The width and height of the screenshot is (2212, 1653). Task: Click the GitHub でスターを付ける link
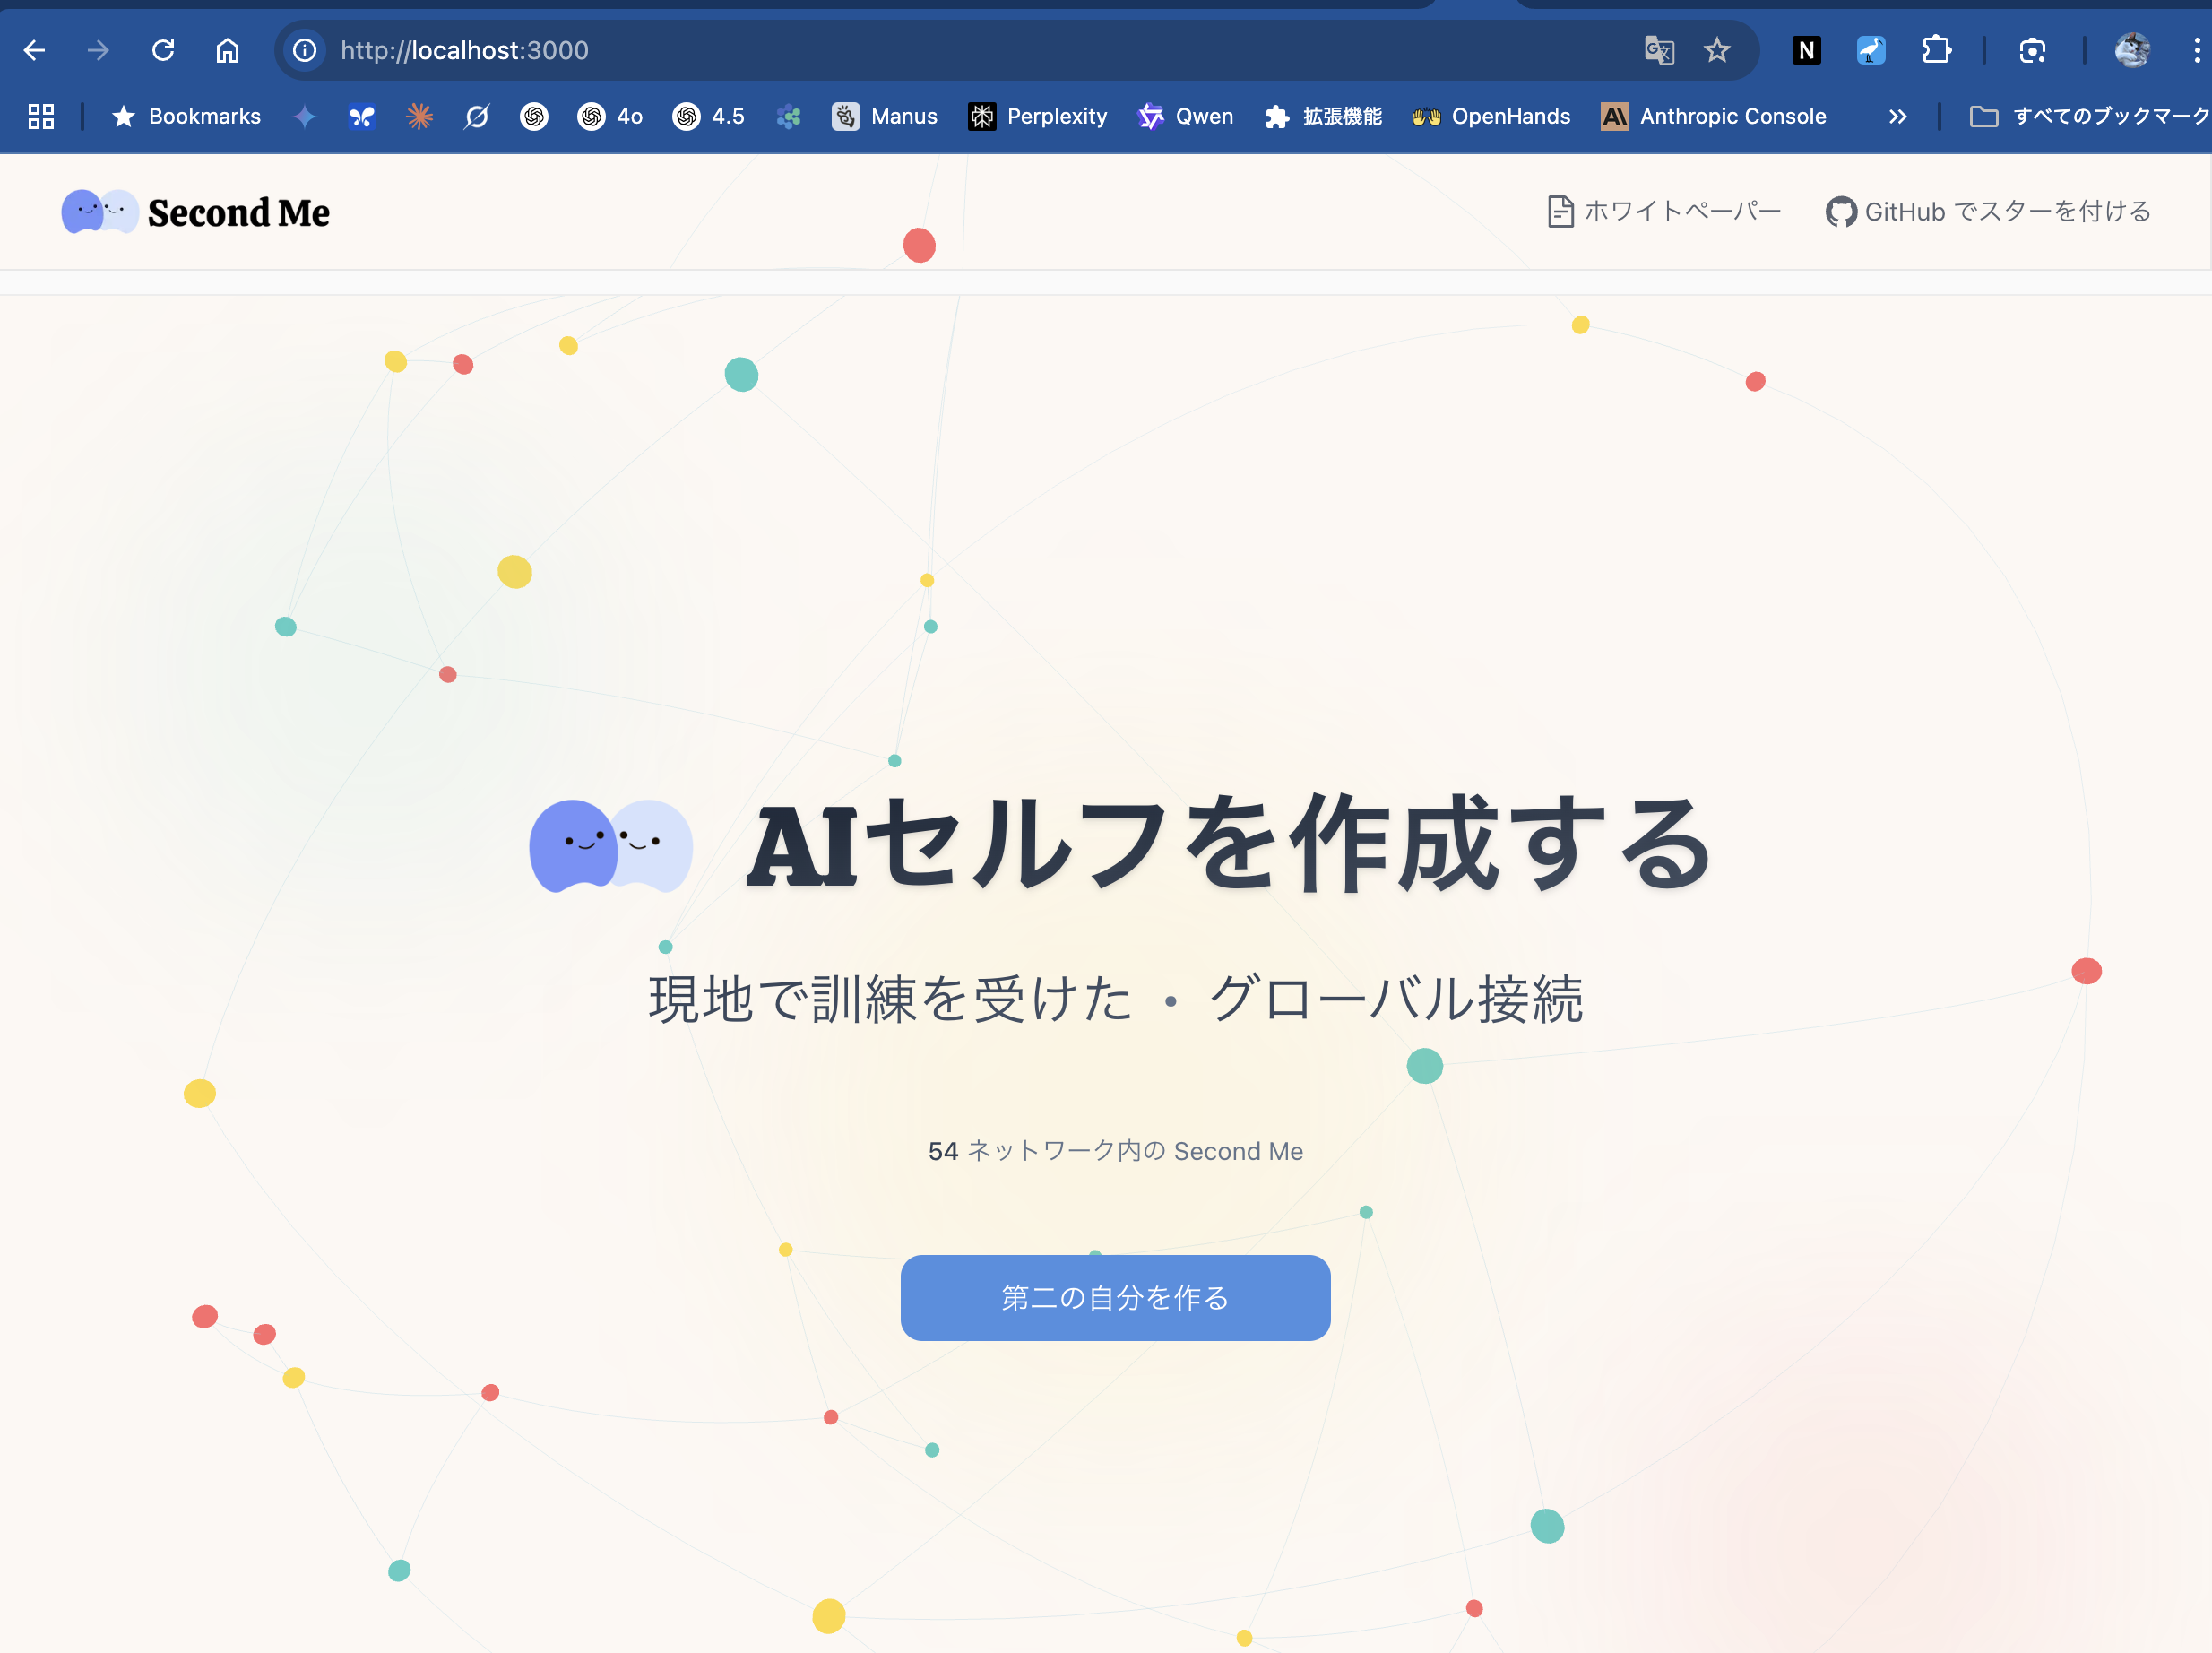tap(1989, 211)
